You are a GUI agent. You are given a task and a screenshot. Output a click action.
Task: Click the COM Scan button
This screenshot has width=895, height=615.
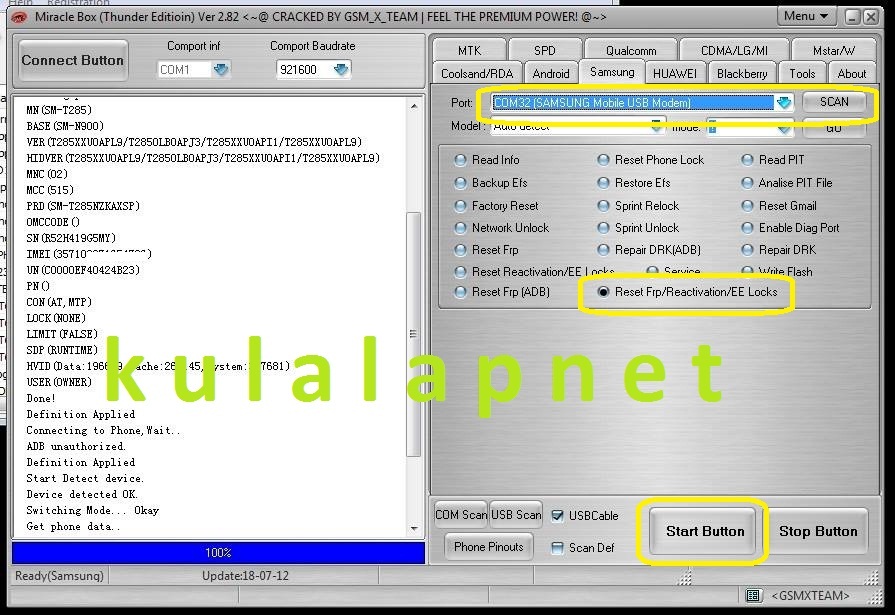(x=461, y=515)
